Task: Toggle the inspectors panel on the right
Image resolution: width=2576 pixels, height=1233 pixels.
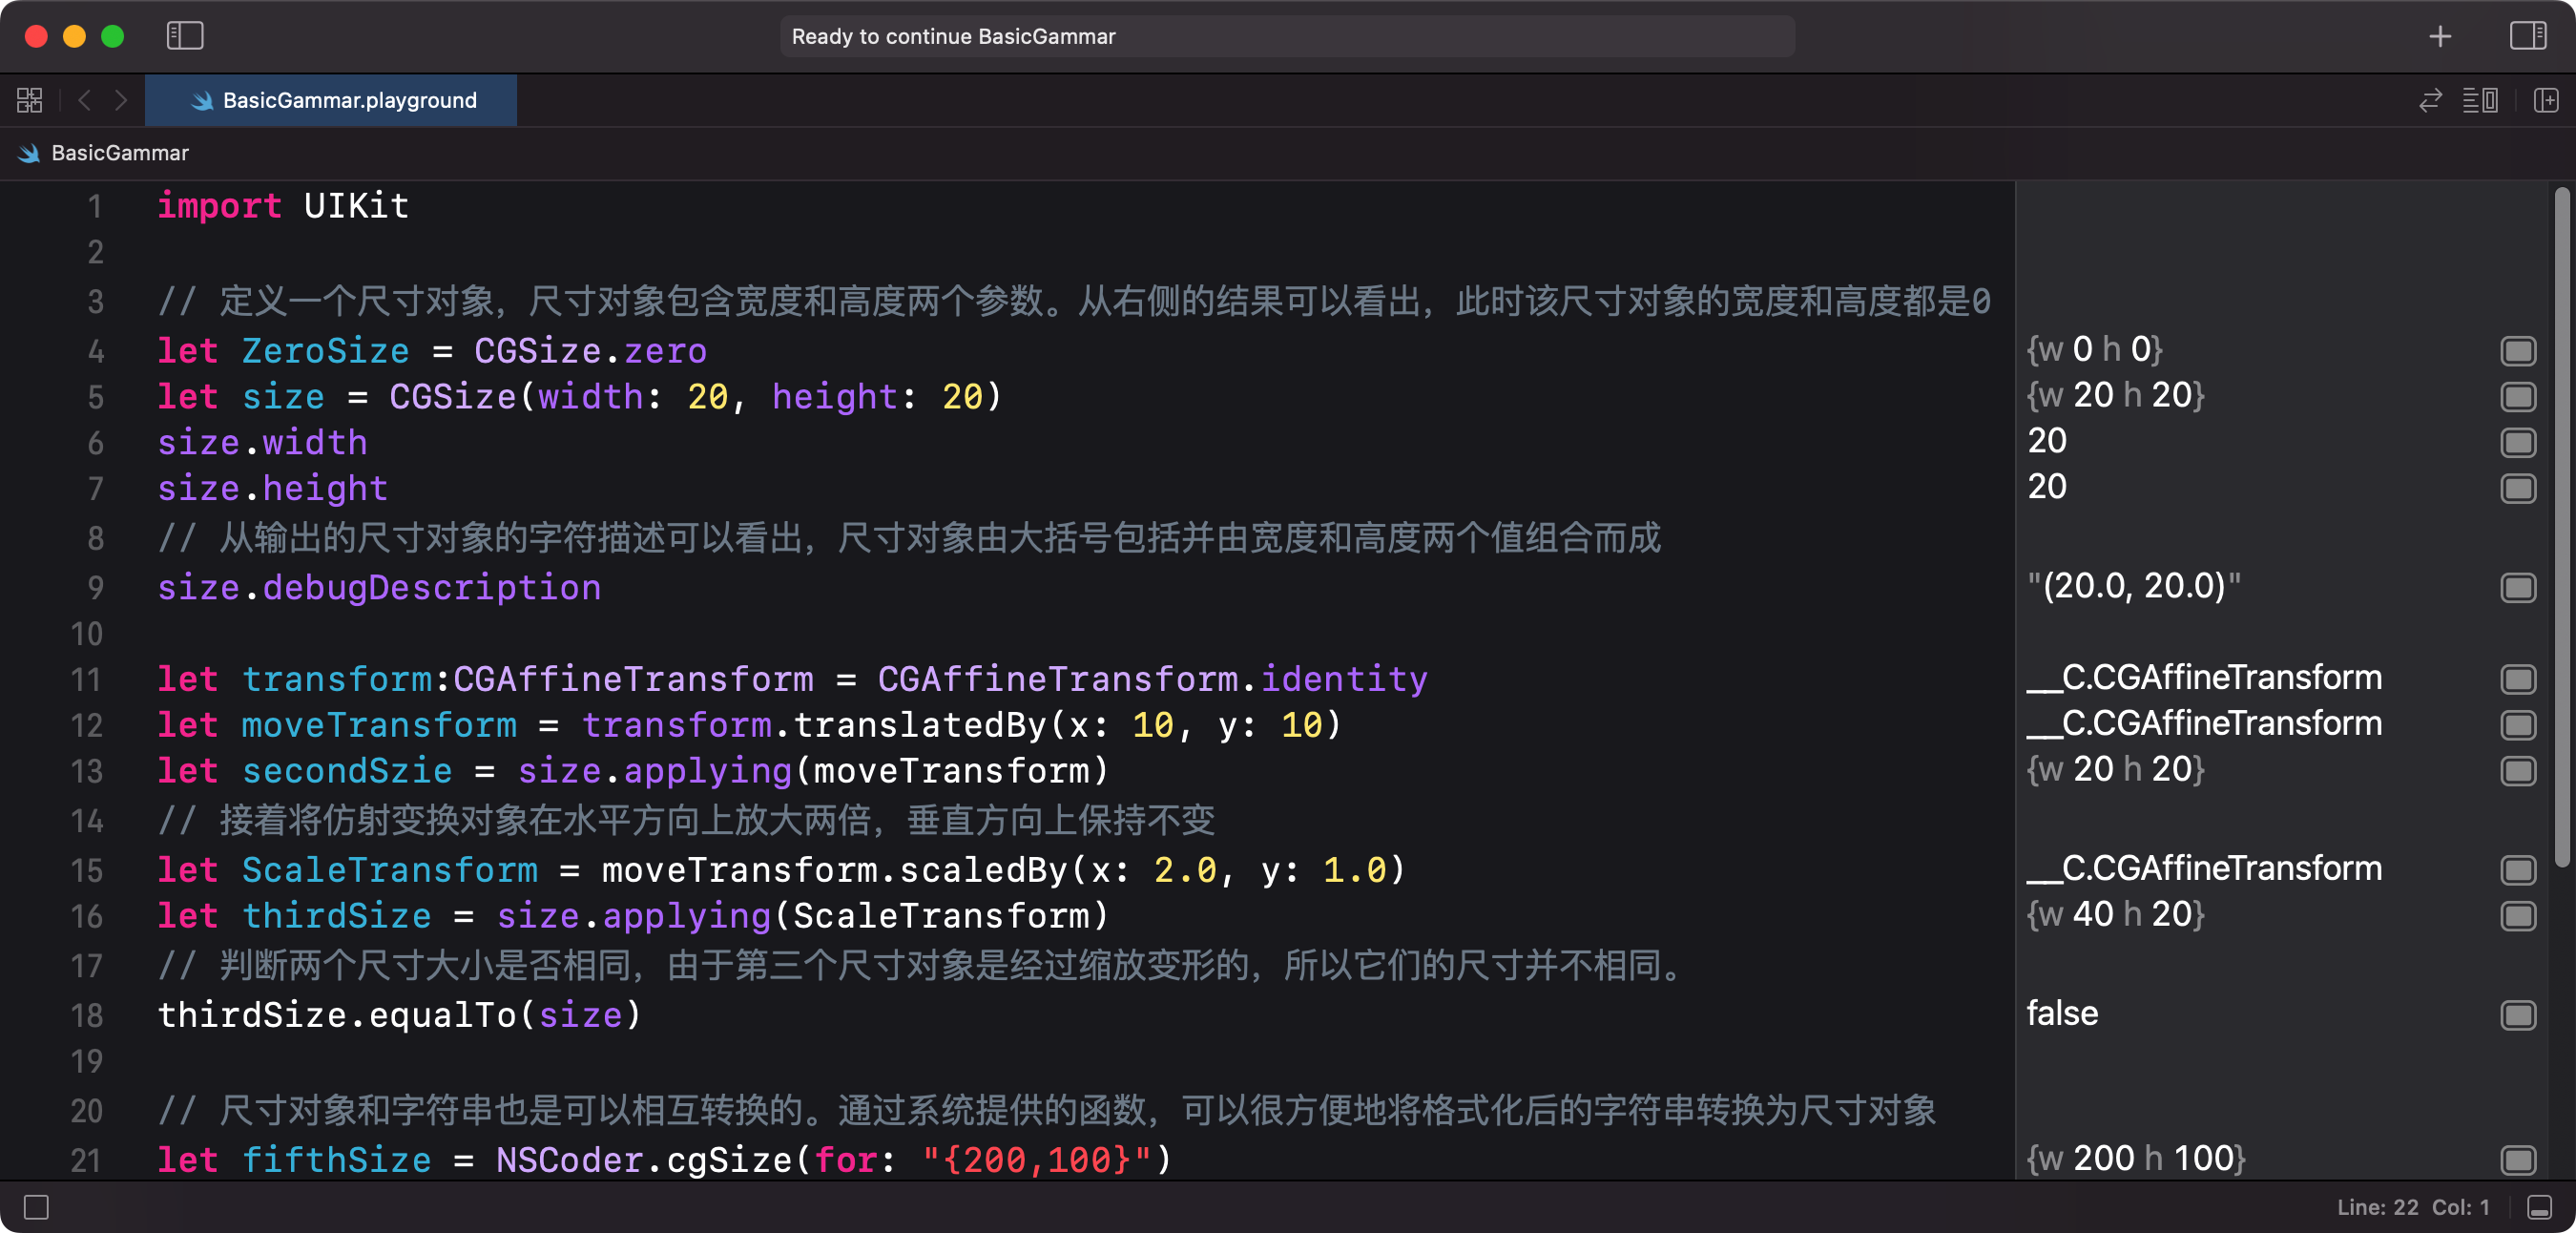Action: click(2528, 36)
